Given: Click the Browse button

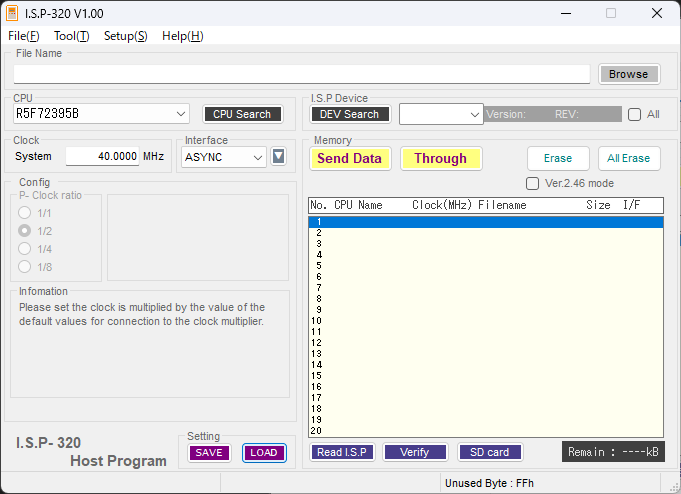Looking at the screenshot, I should click(x=628, y=74).
